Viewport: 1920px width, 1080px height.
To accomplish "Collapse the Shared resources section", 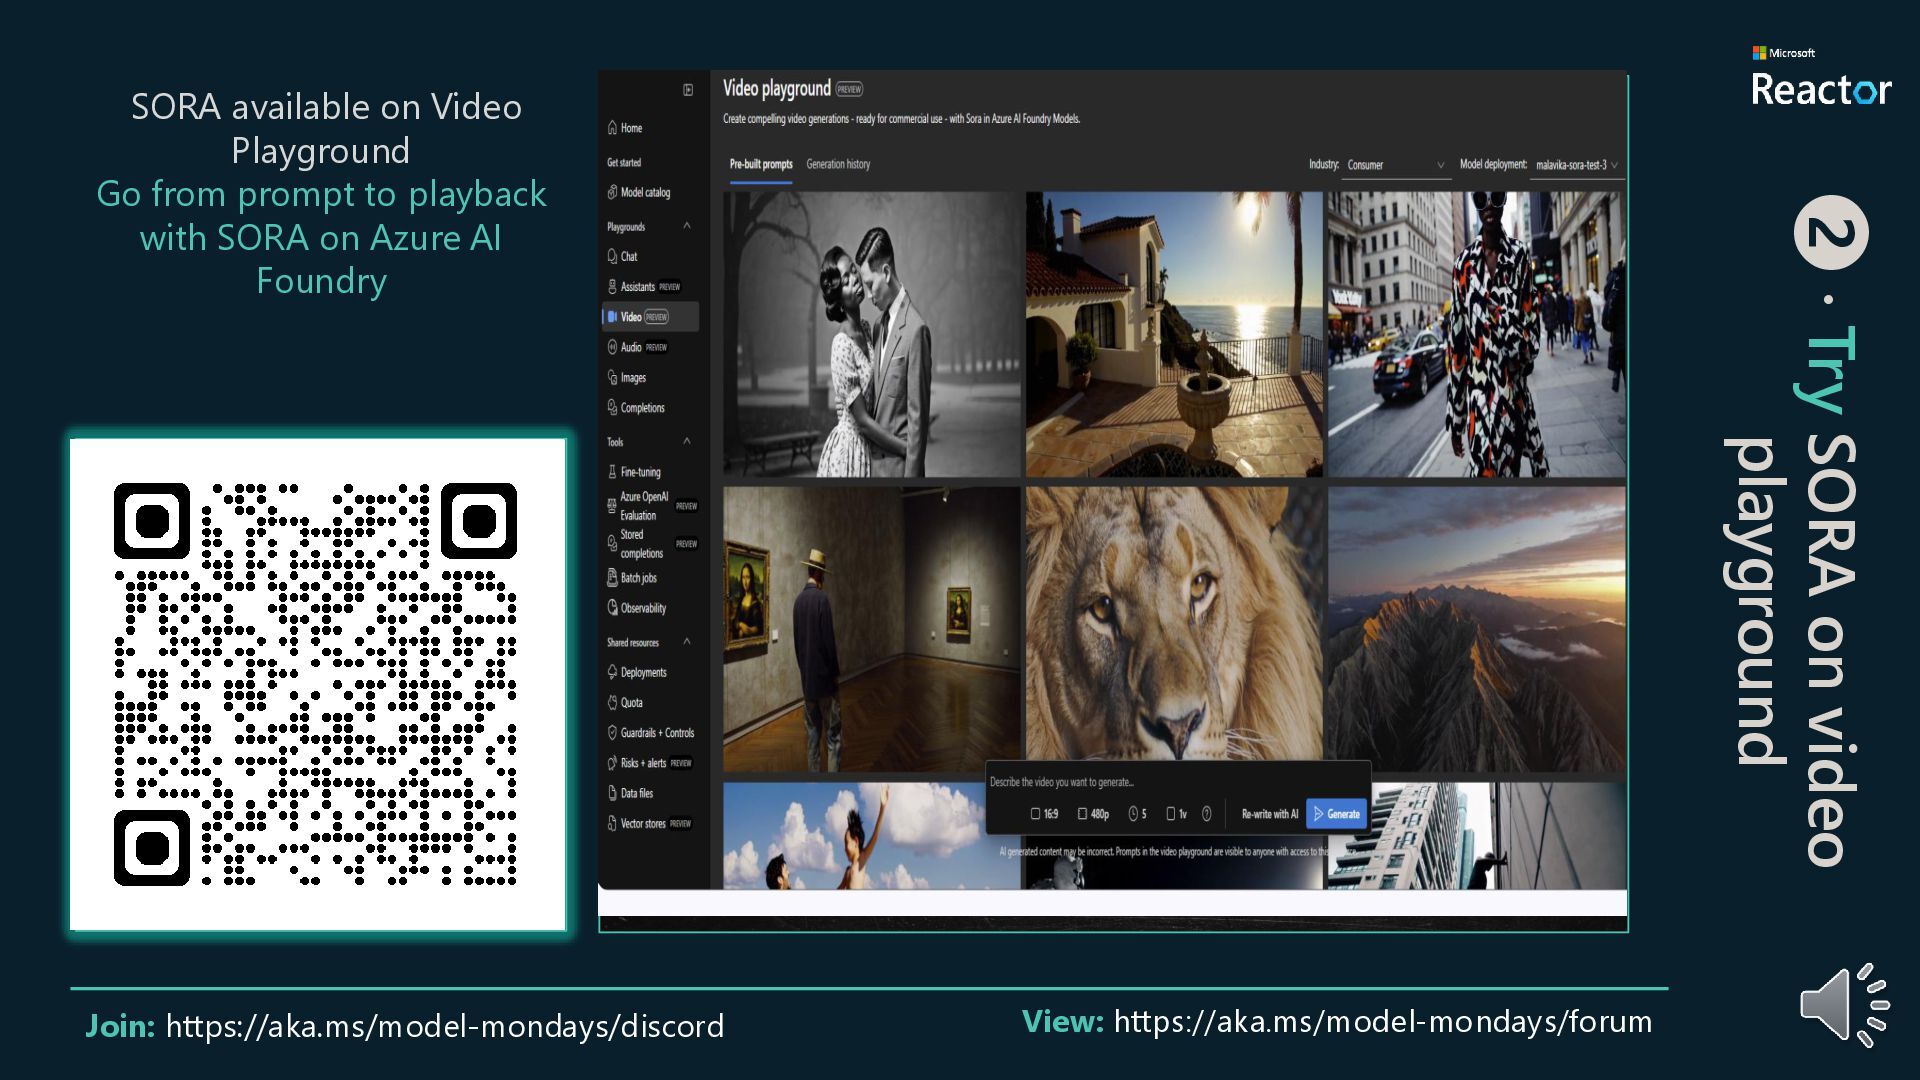I will [x=687, y=642].
